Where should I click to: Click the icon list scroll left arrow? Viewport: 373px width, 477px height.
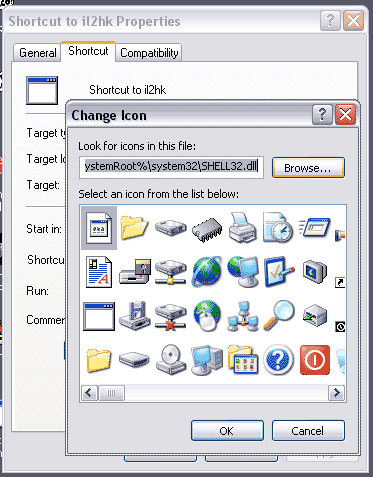tap(89, 393)
